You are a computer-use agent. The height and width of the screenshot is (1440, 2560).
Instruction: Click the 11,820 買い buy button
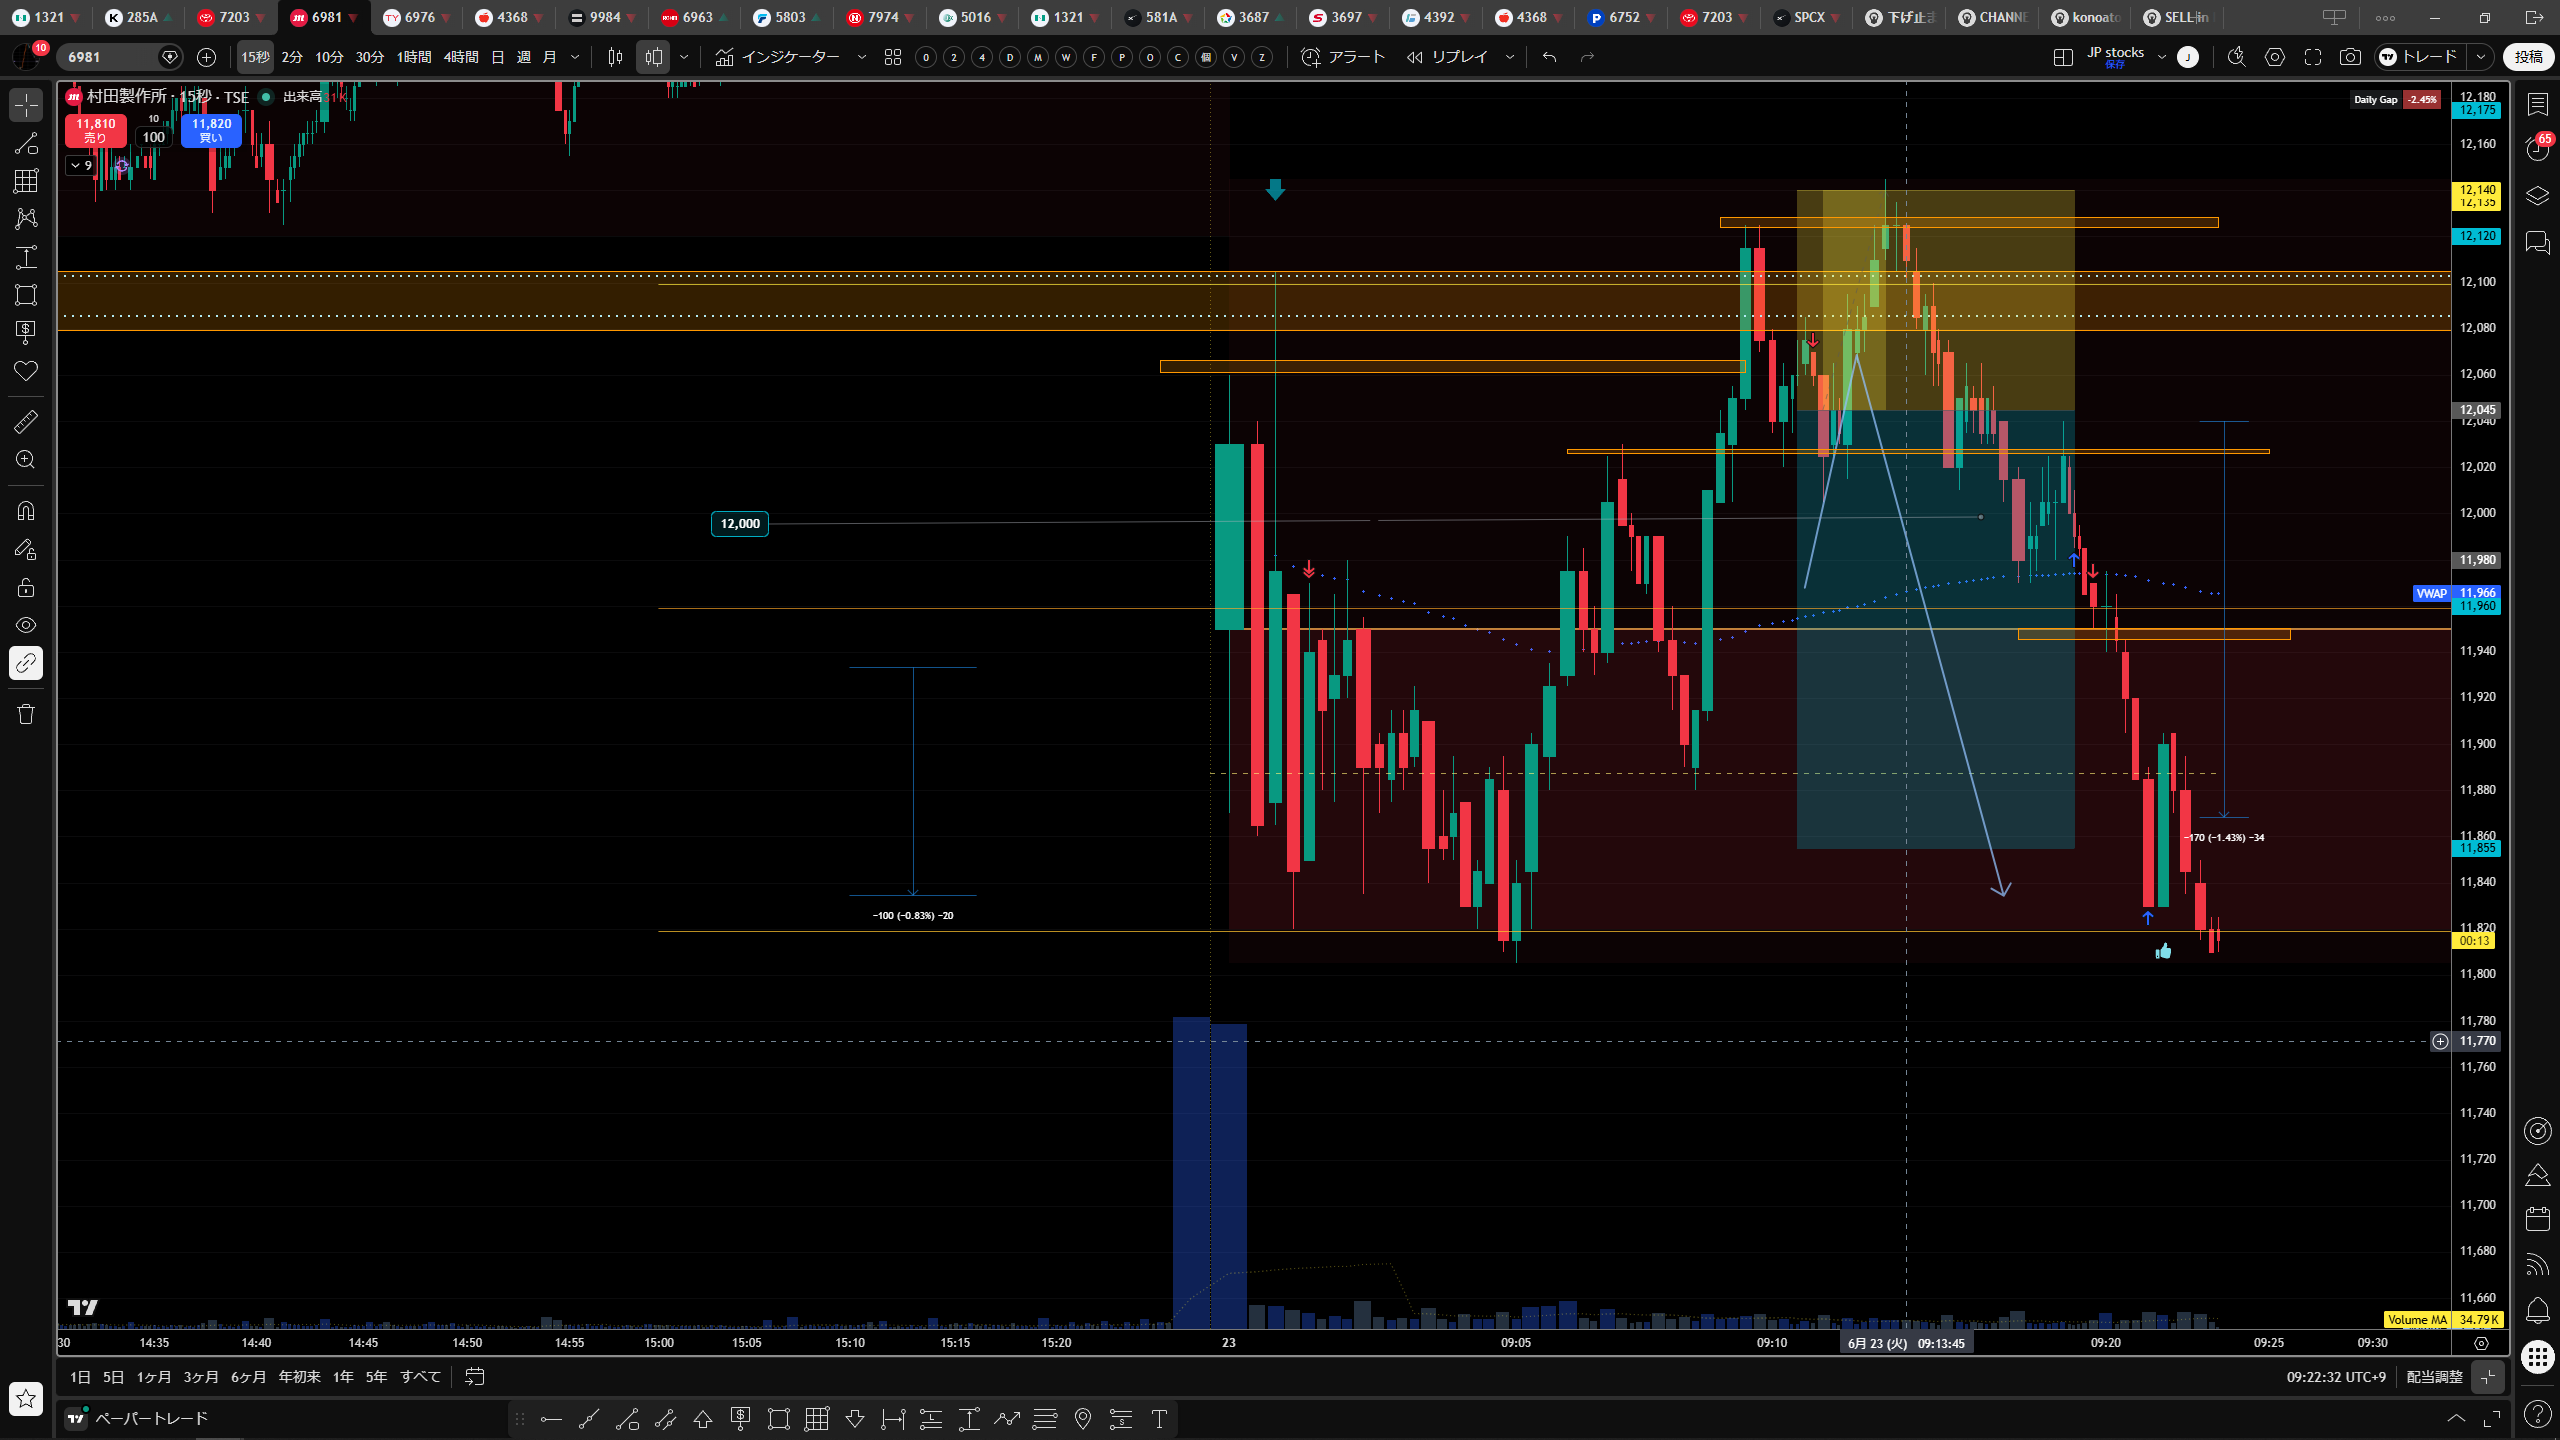tap(212, 130)
